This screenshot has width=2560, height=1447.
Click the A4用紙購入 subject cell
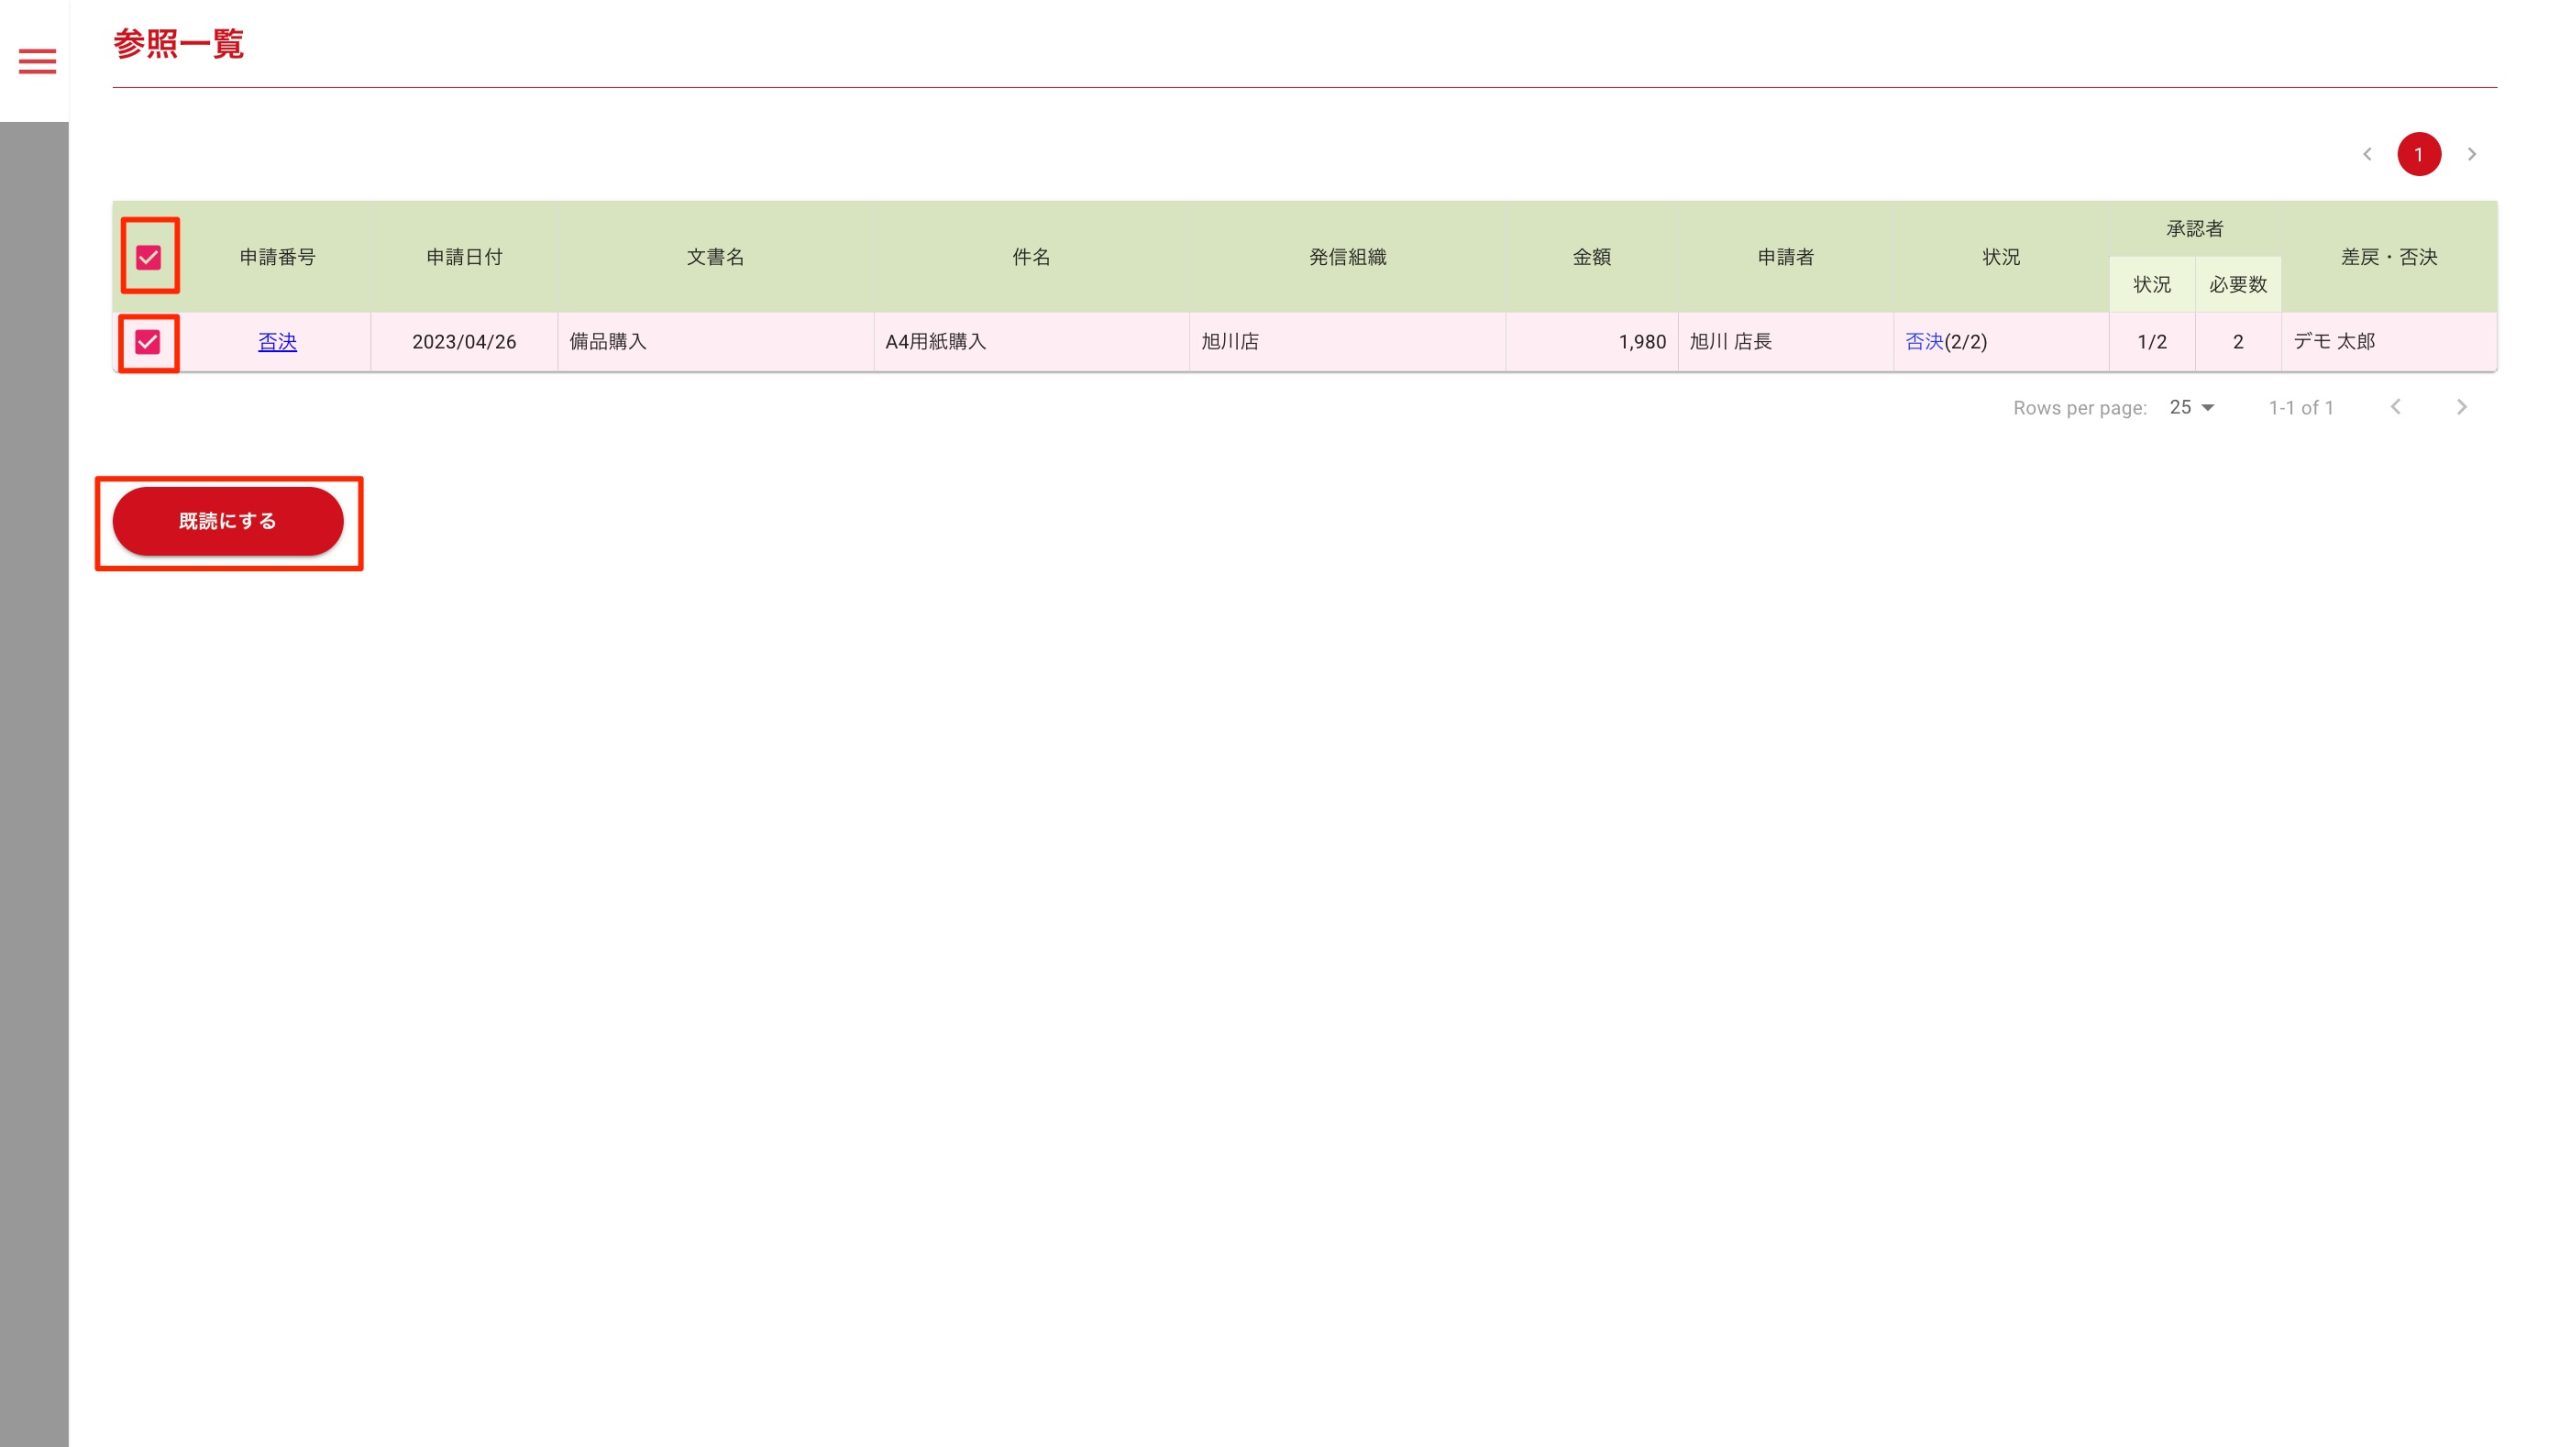(x=936, y=342)
